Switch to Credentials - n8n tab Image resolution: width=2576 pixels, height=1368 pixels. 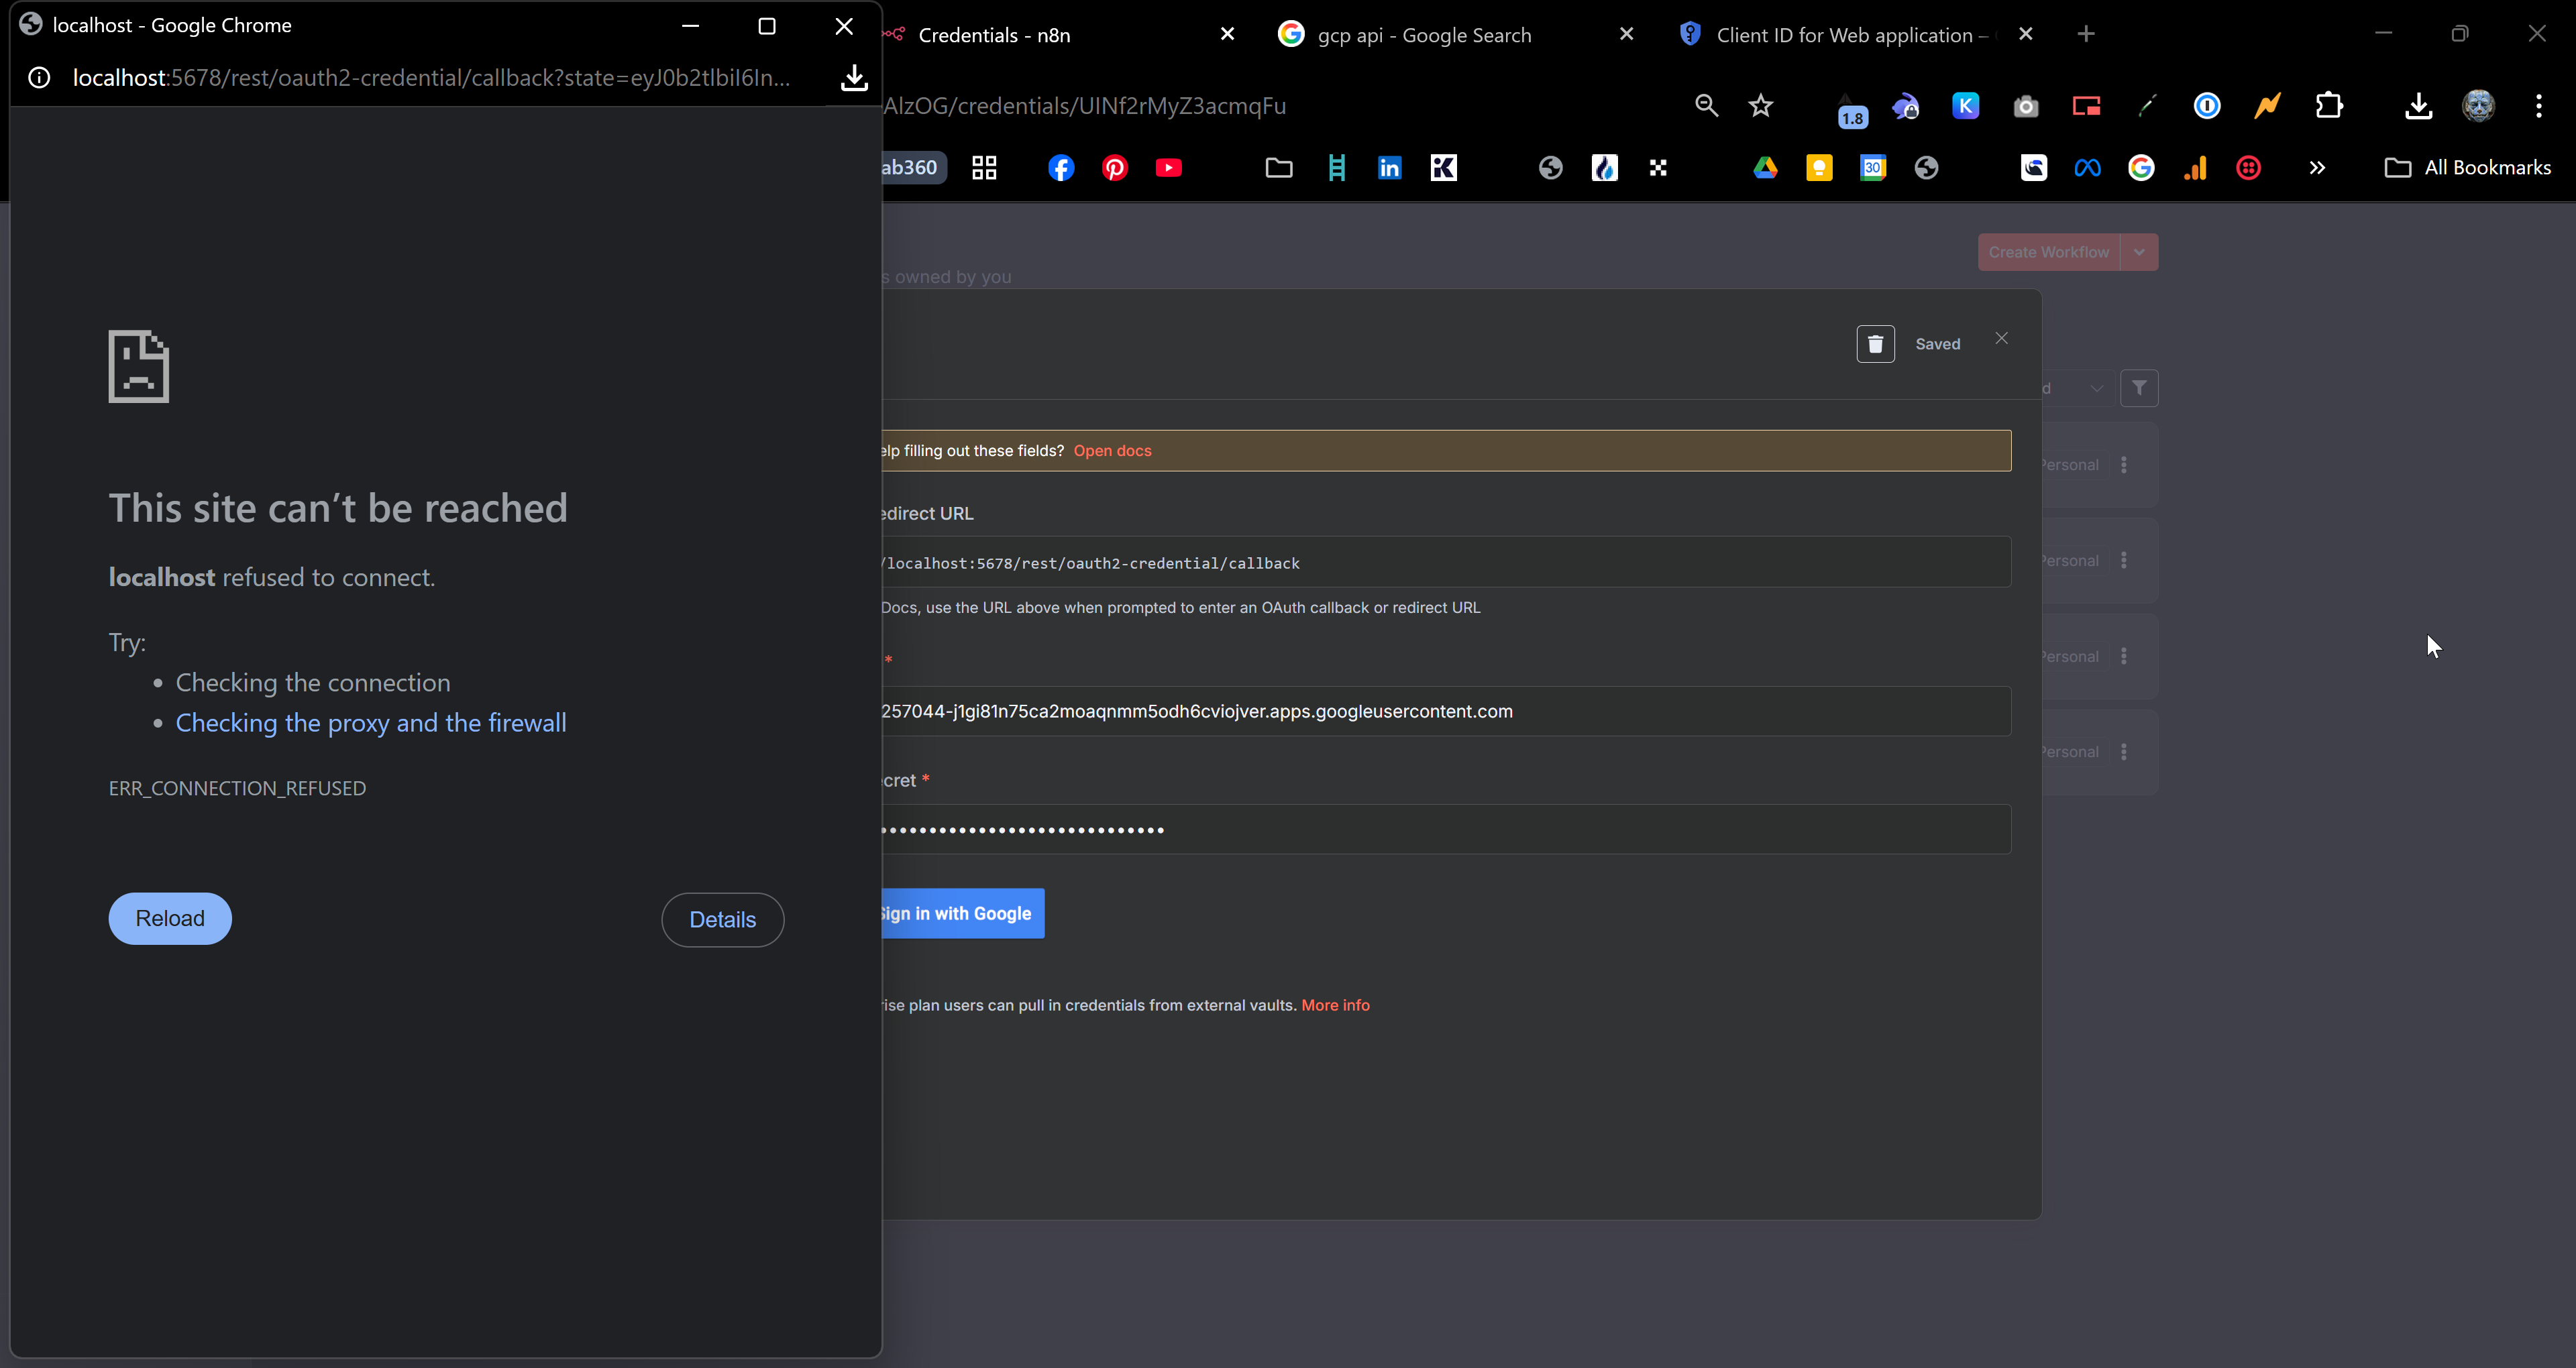tap(1050, 35)
